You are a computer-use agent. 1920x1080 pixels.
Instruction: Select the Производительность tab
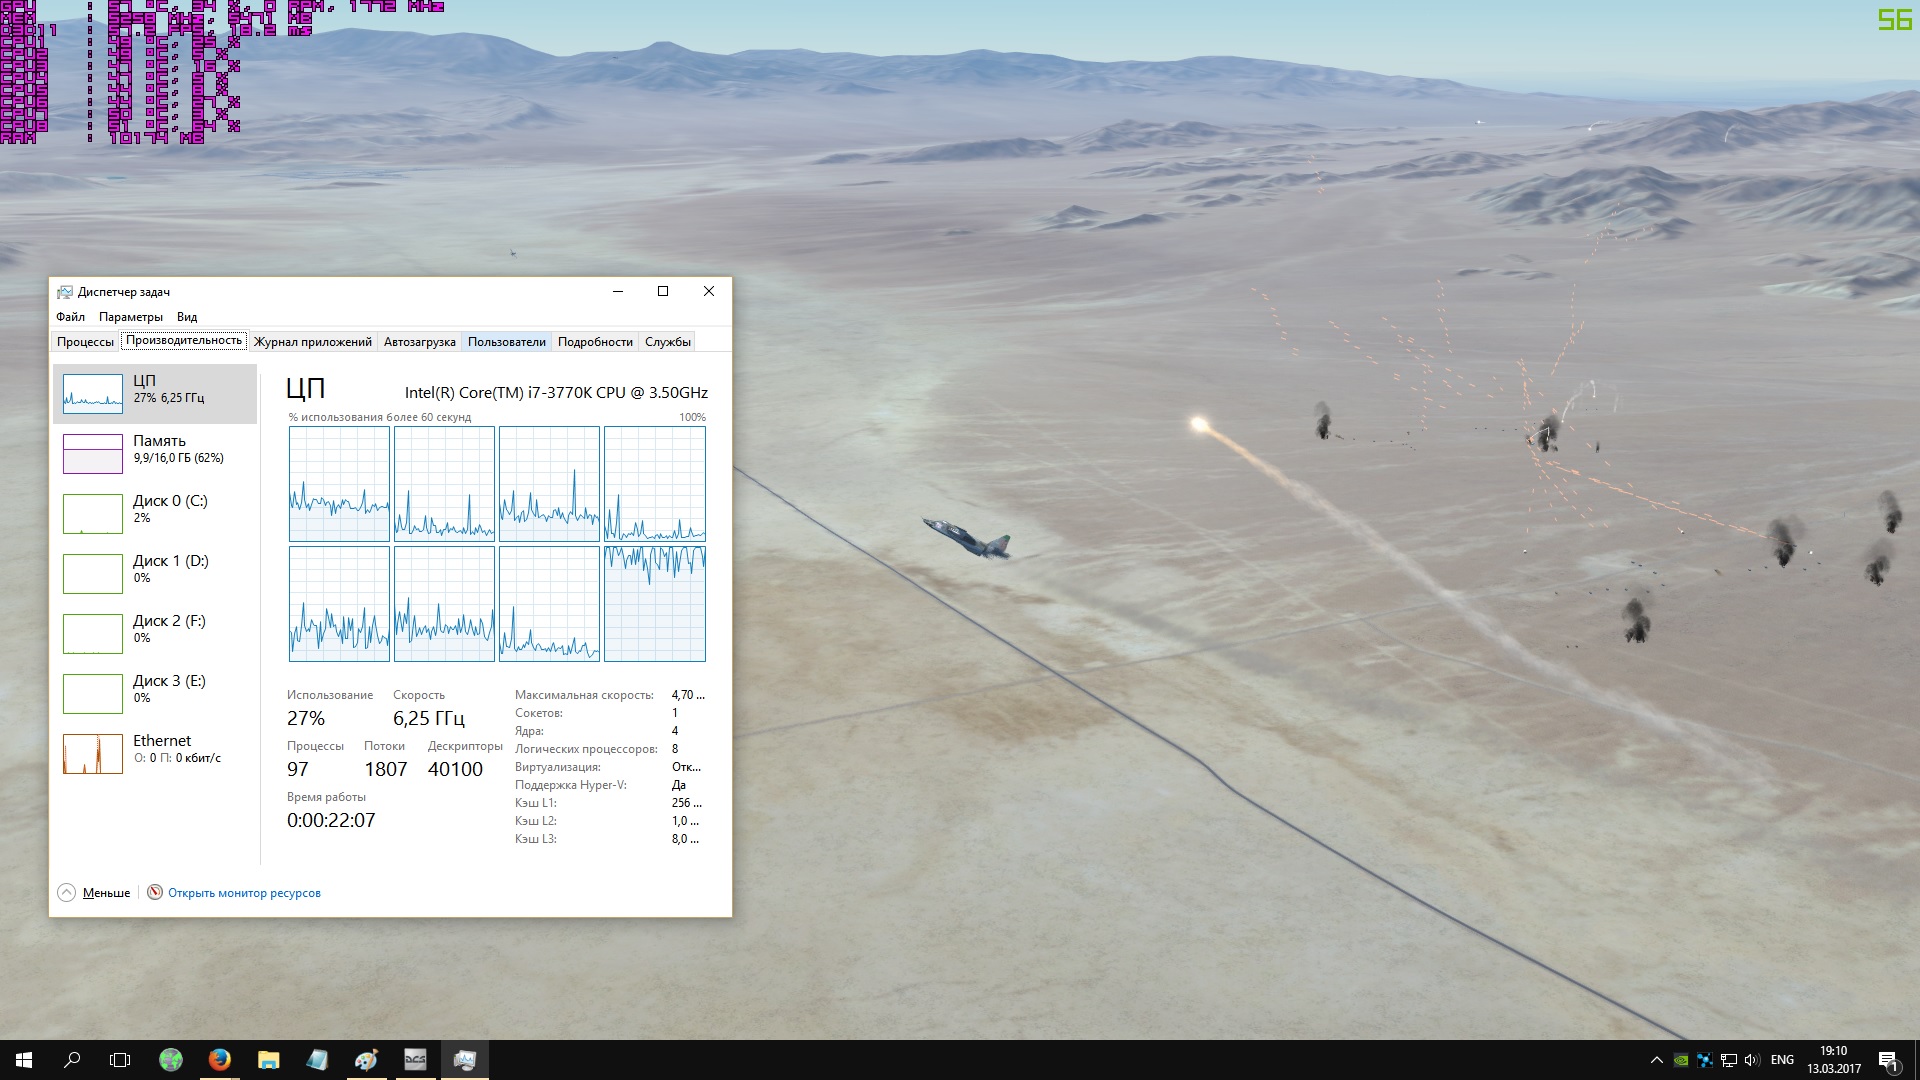[x=184, y=340]
